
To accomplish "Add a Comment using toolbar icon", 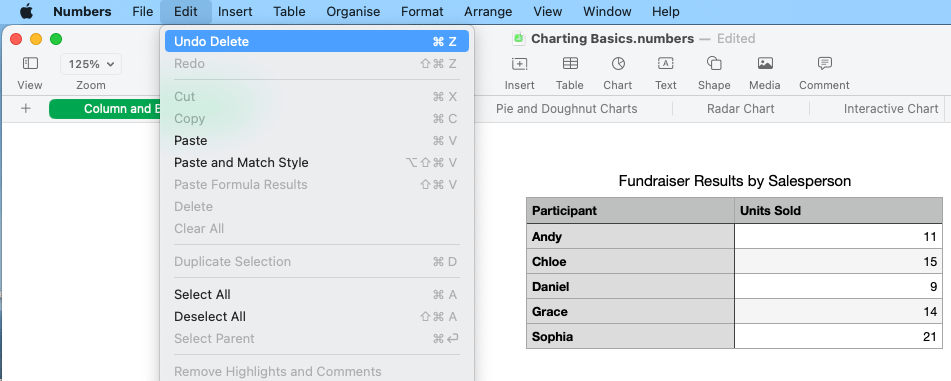I will tap(824, 63).
